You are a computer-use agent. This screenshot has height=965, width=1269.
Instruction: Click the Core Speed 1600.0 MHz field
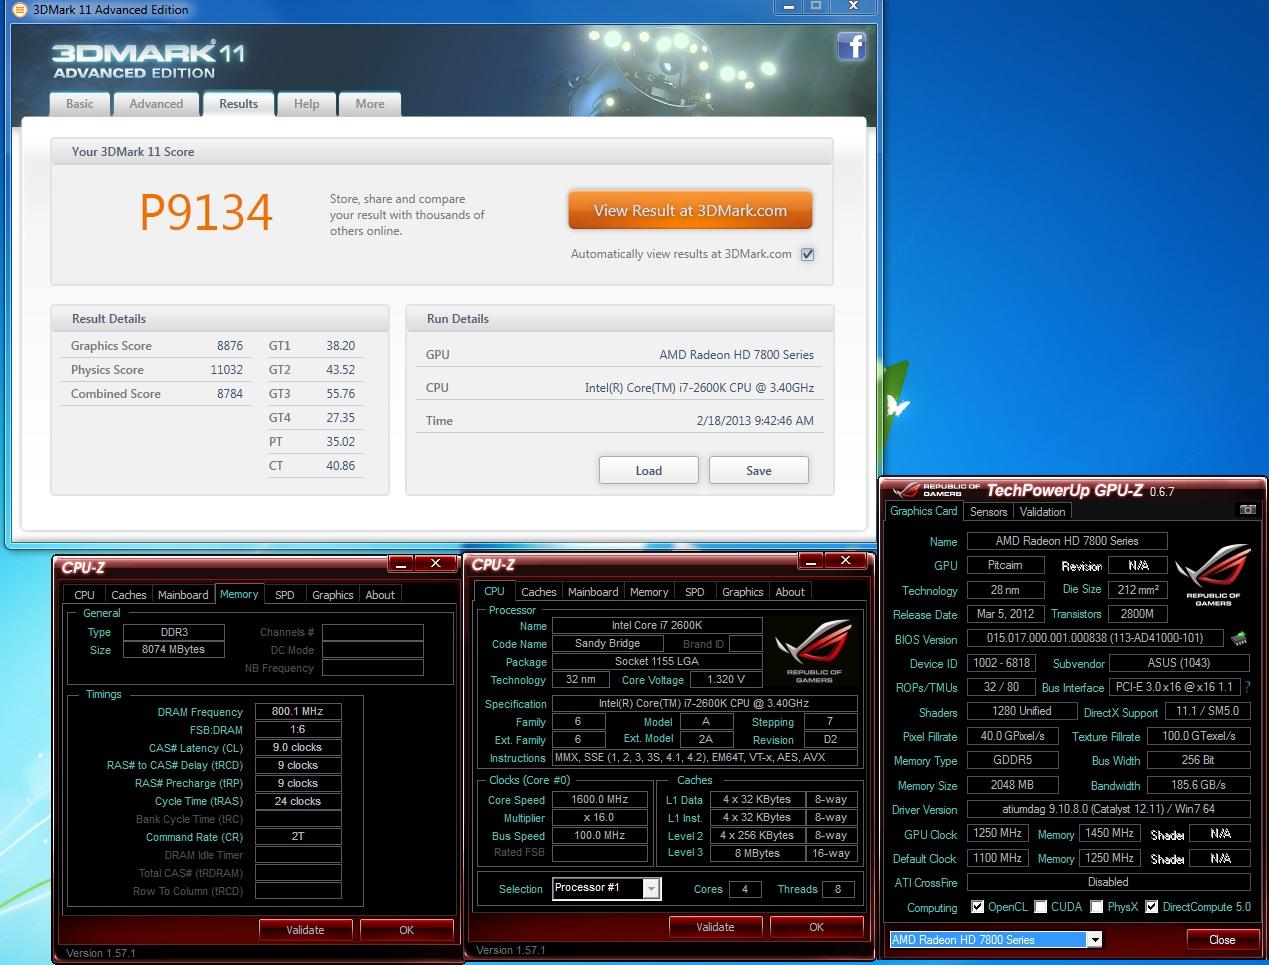coord(600,800)
